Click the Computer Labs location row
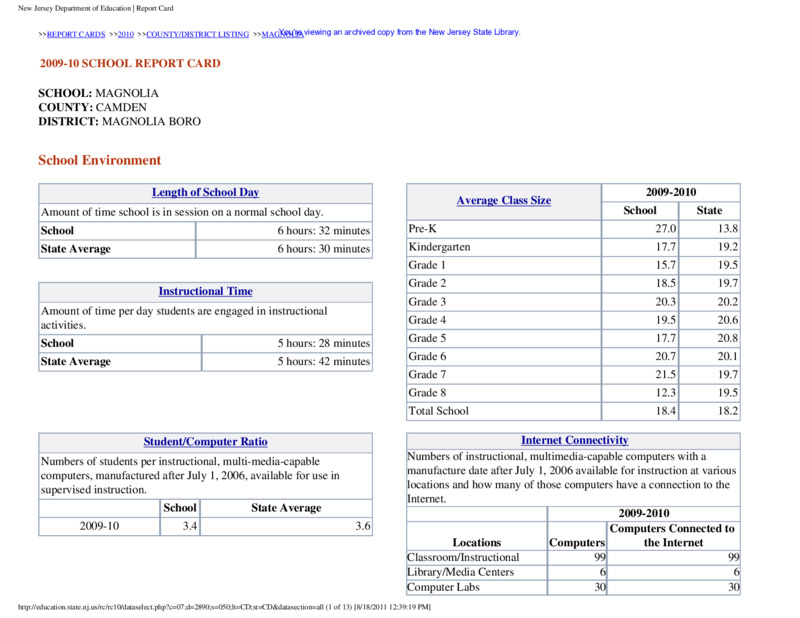 573,587
